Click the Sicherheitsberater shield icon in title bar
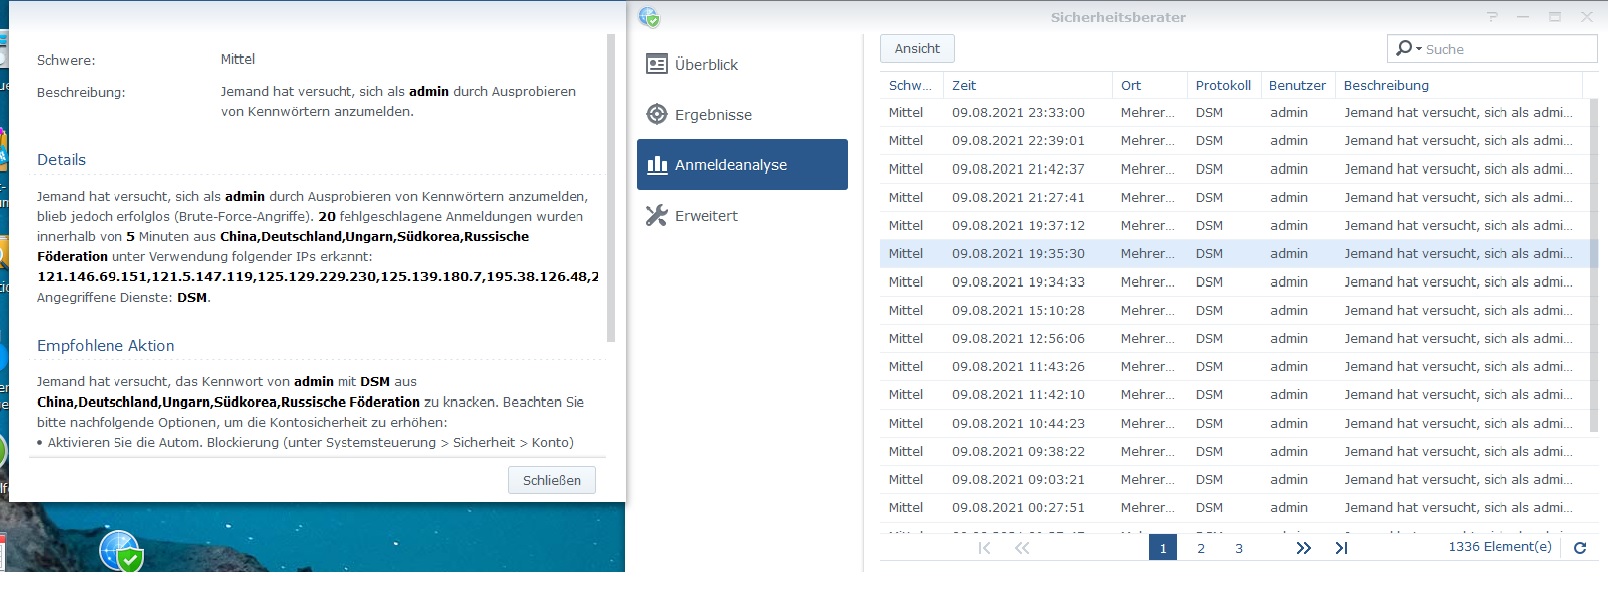The image size is (1608, 600). [x=649, y=17]
